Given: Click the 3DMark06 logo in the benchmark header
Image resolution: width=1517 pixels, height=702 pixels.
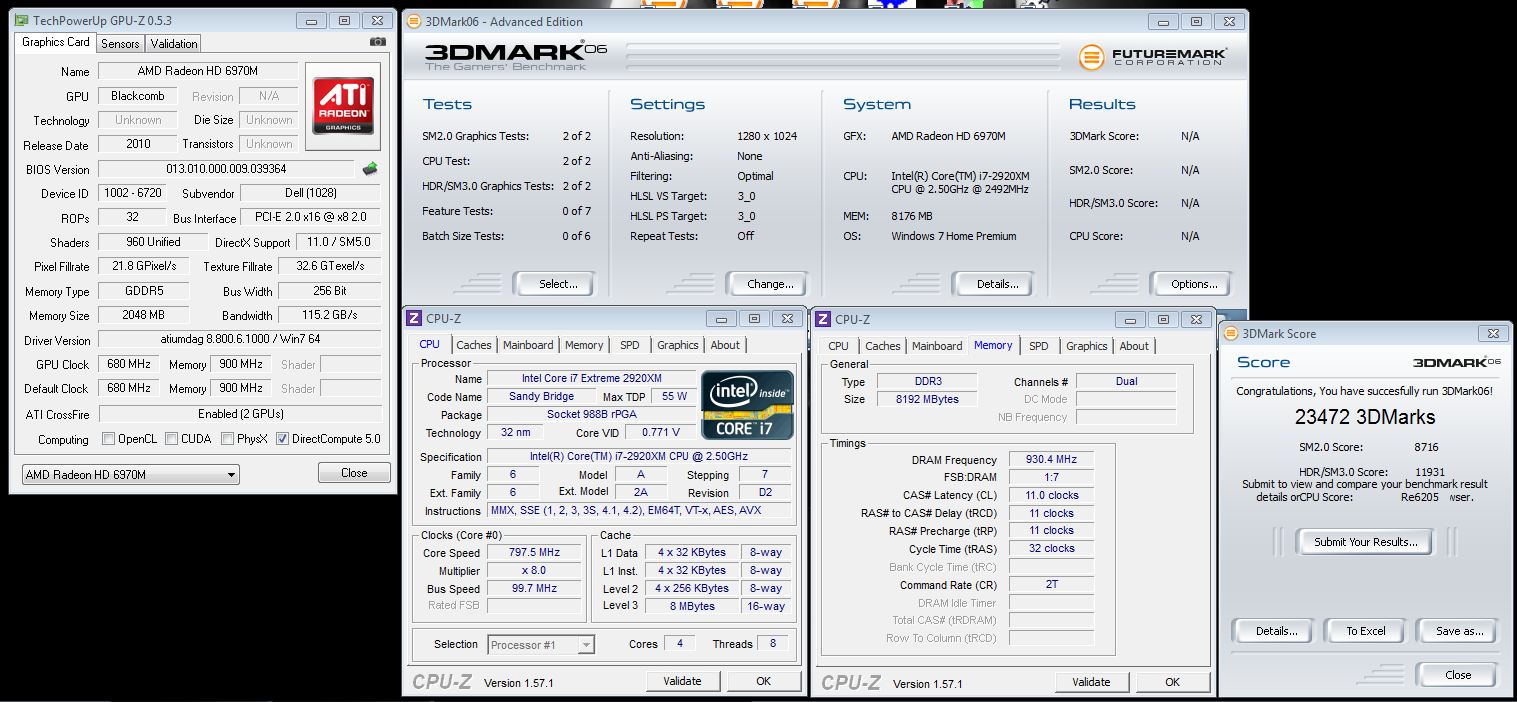Looking at the screenshot, I should (516, 56).
